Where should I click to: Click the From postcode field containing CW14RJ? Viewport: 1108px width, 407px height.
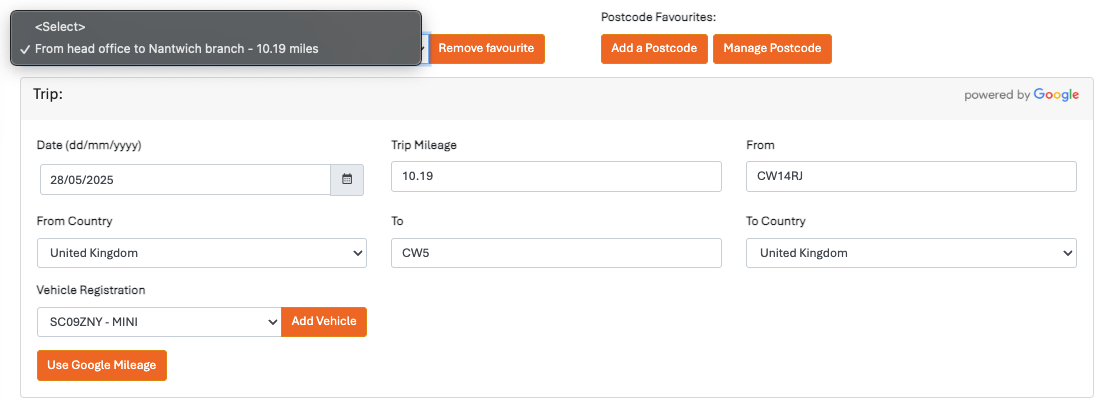pyautogui.click(x=910, y=177)
